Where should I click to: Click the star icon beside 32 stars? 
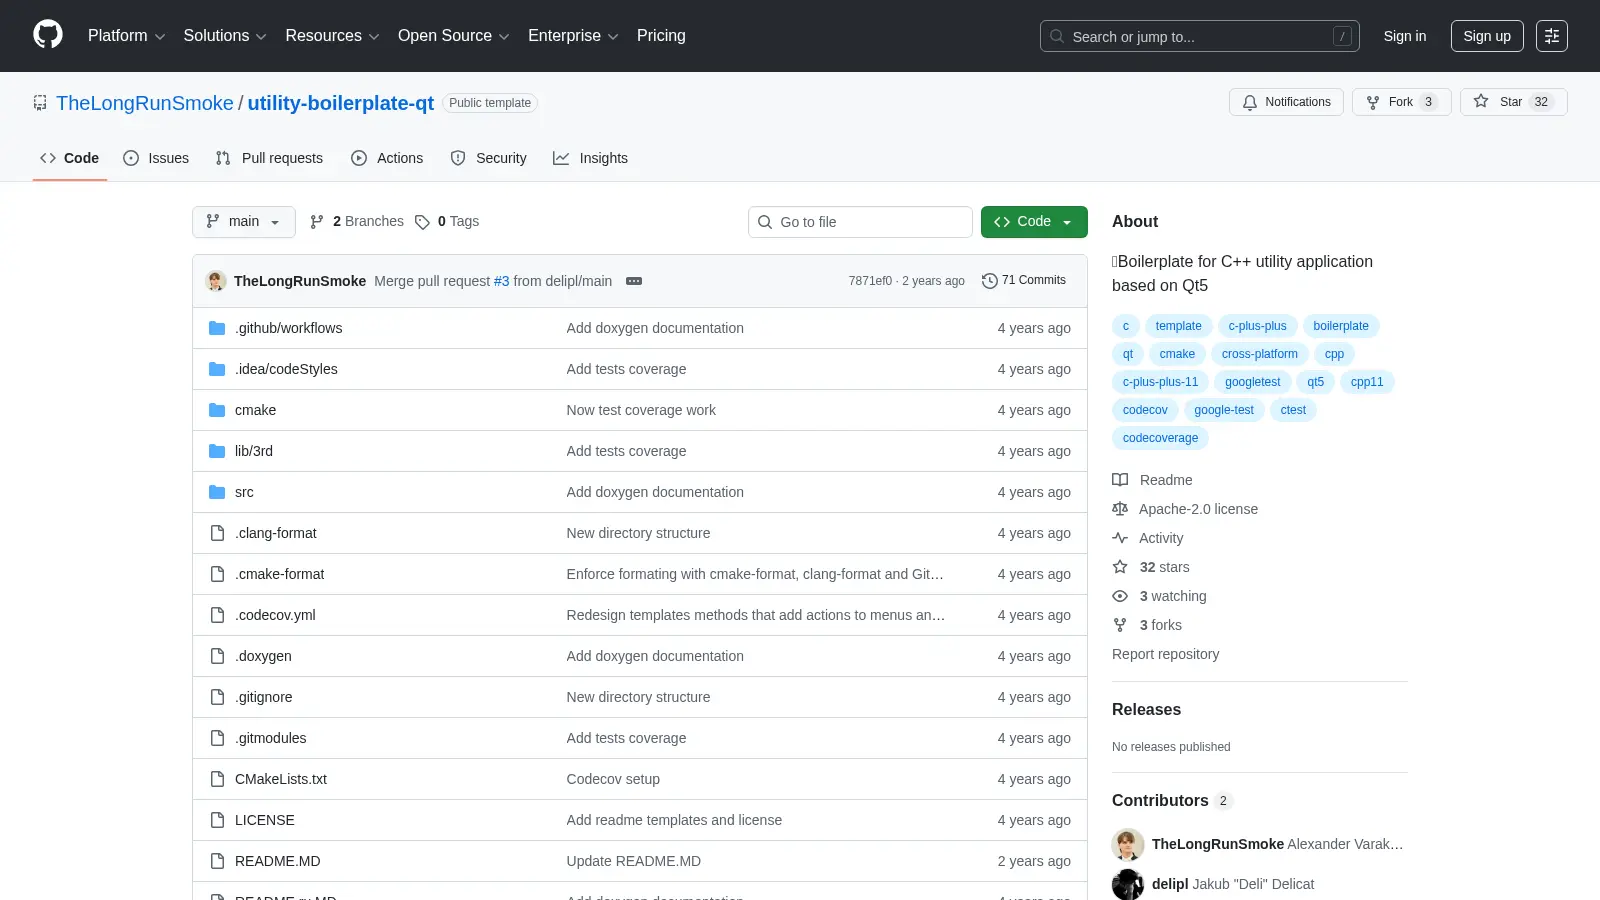[x=1120, y=567]
